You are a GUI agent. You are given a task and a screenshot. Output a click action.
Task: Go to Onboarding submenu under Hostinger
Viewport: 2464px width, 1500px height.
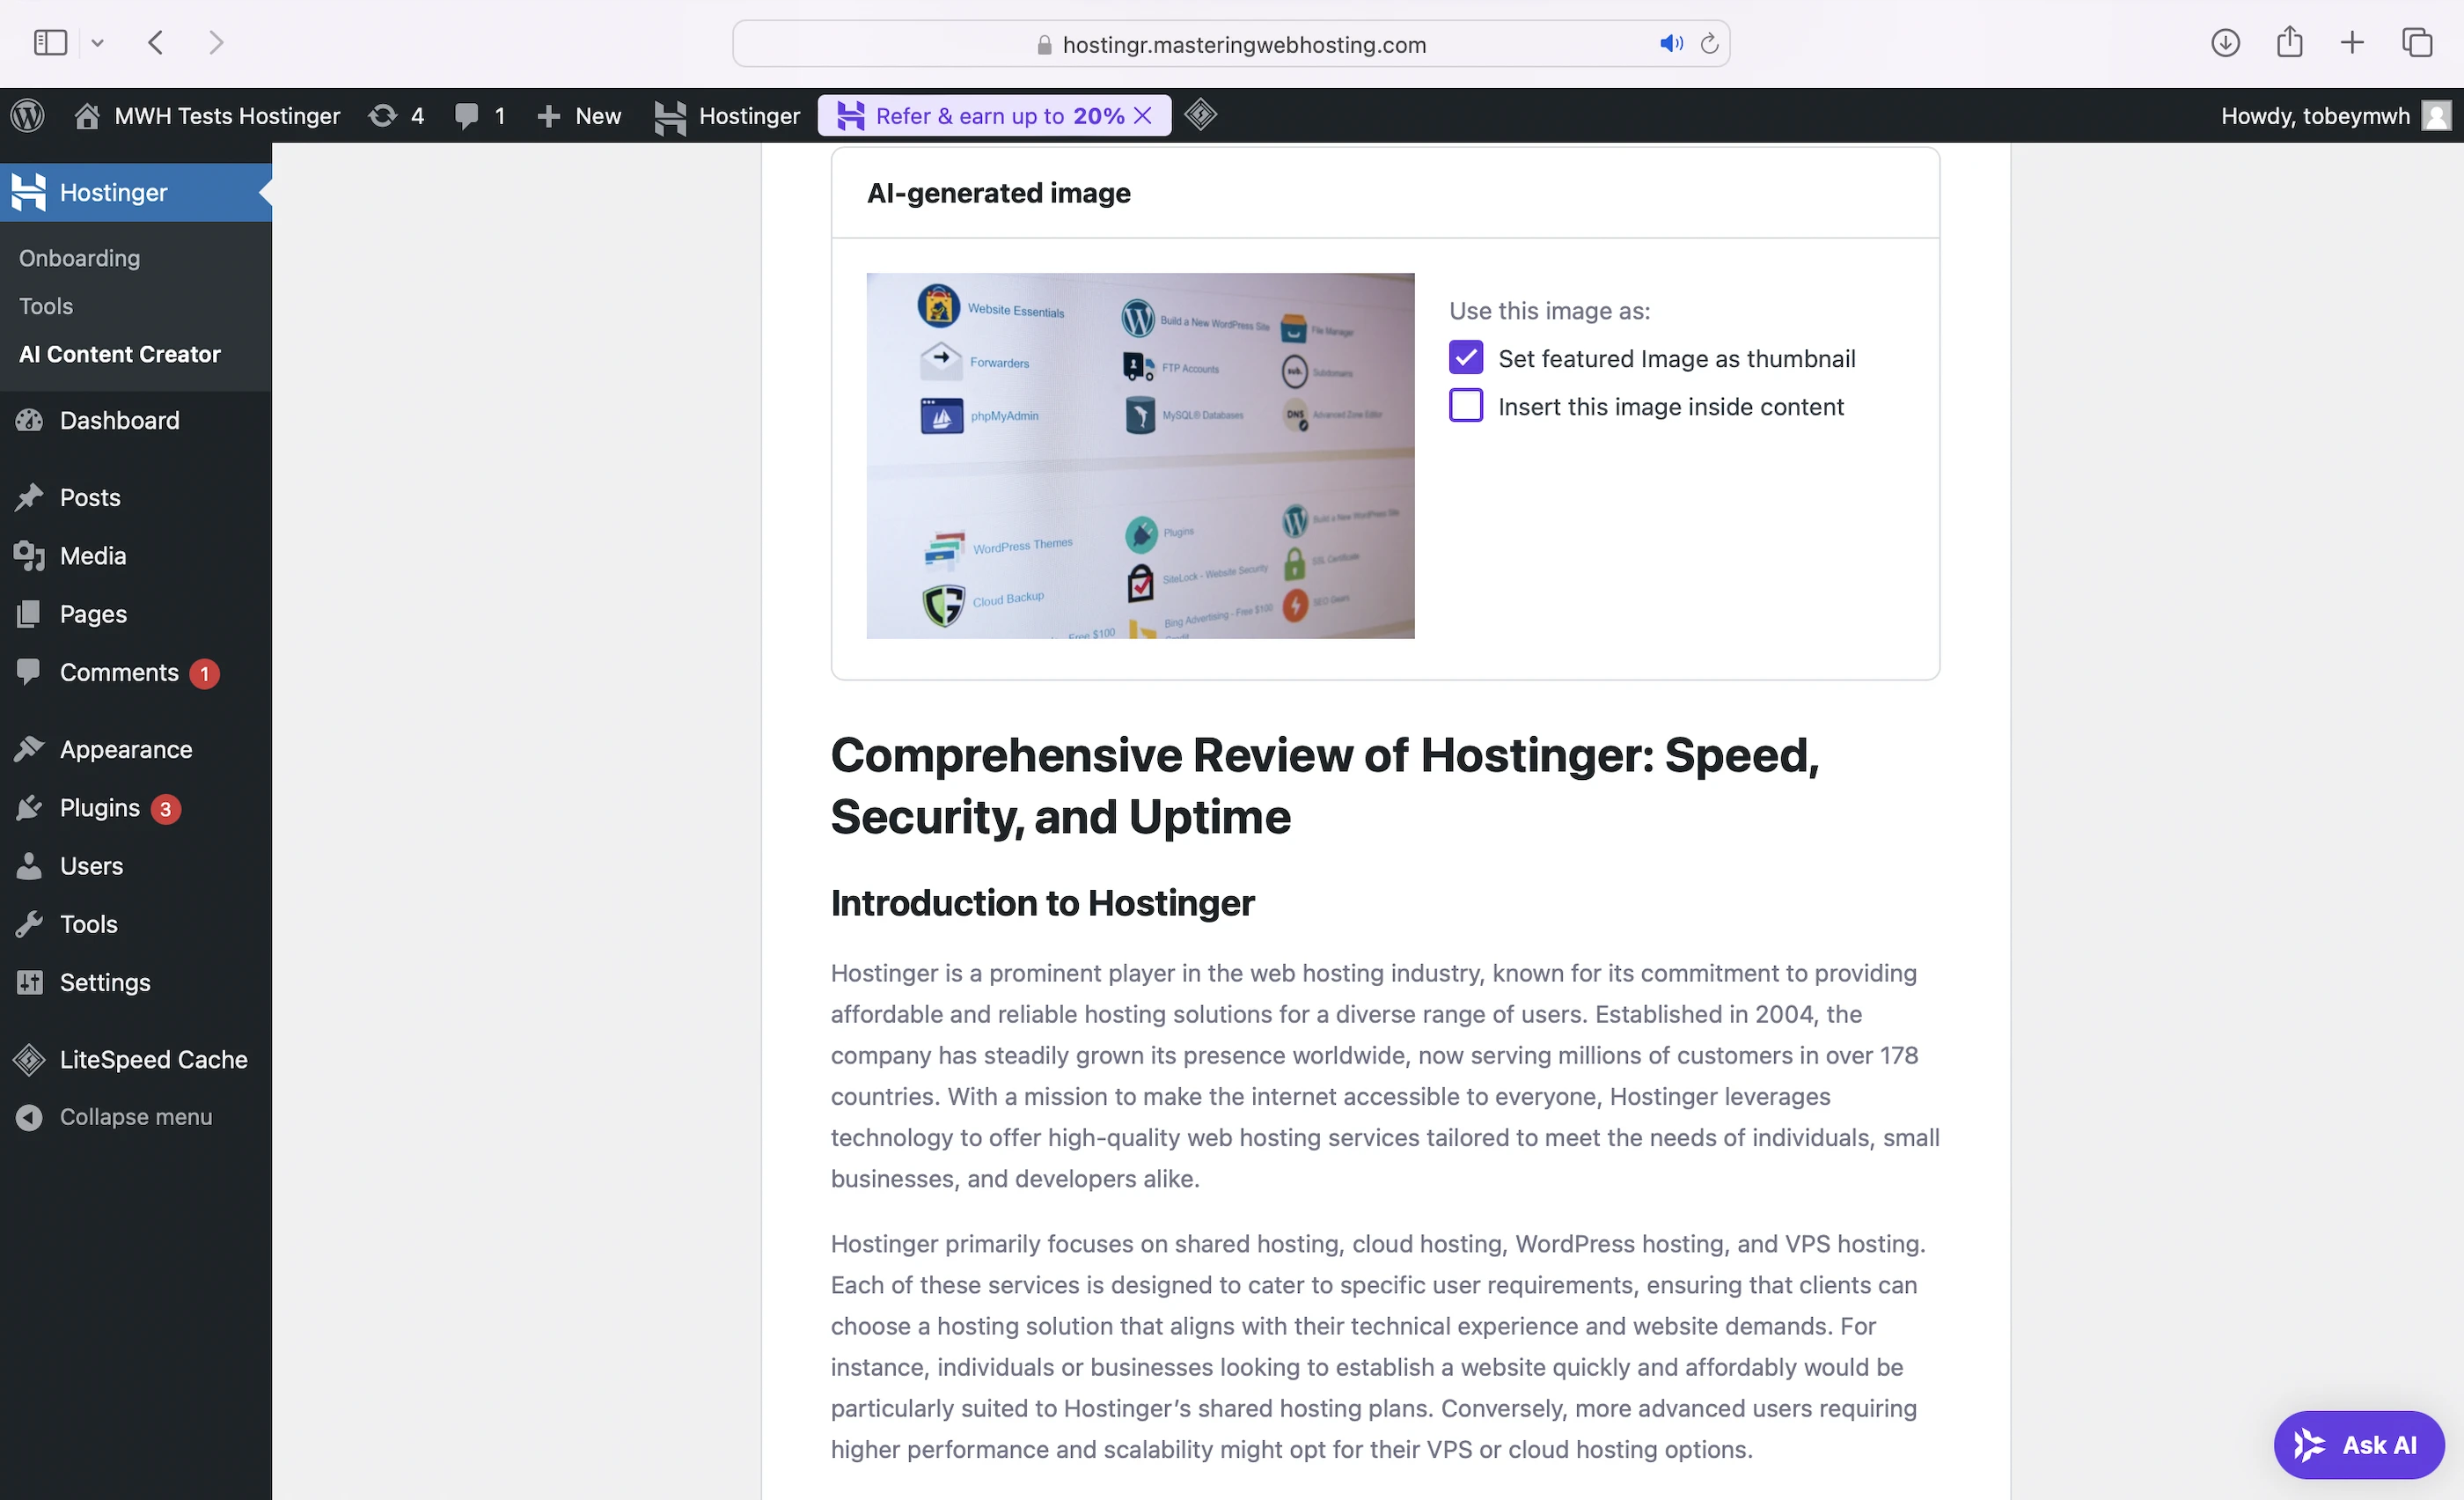pyautogui.click(x=80, y=258)
